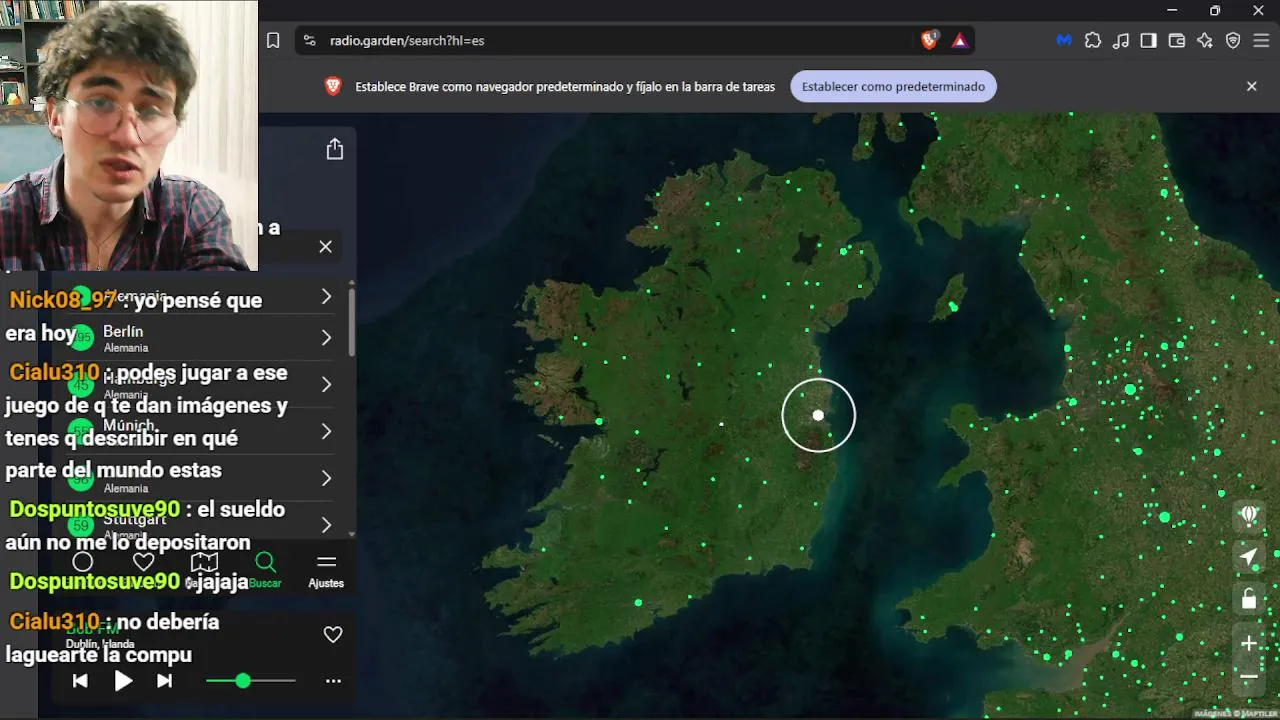Expand the Stuttgart row chevron
The image size is (1280, 720).
tap(326, 525)
